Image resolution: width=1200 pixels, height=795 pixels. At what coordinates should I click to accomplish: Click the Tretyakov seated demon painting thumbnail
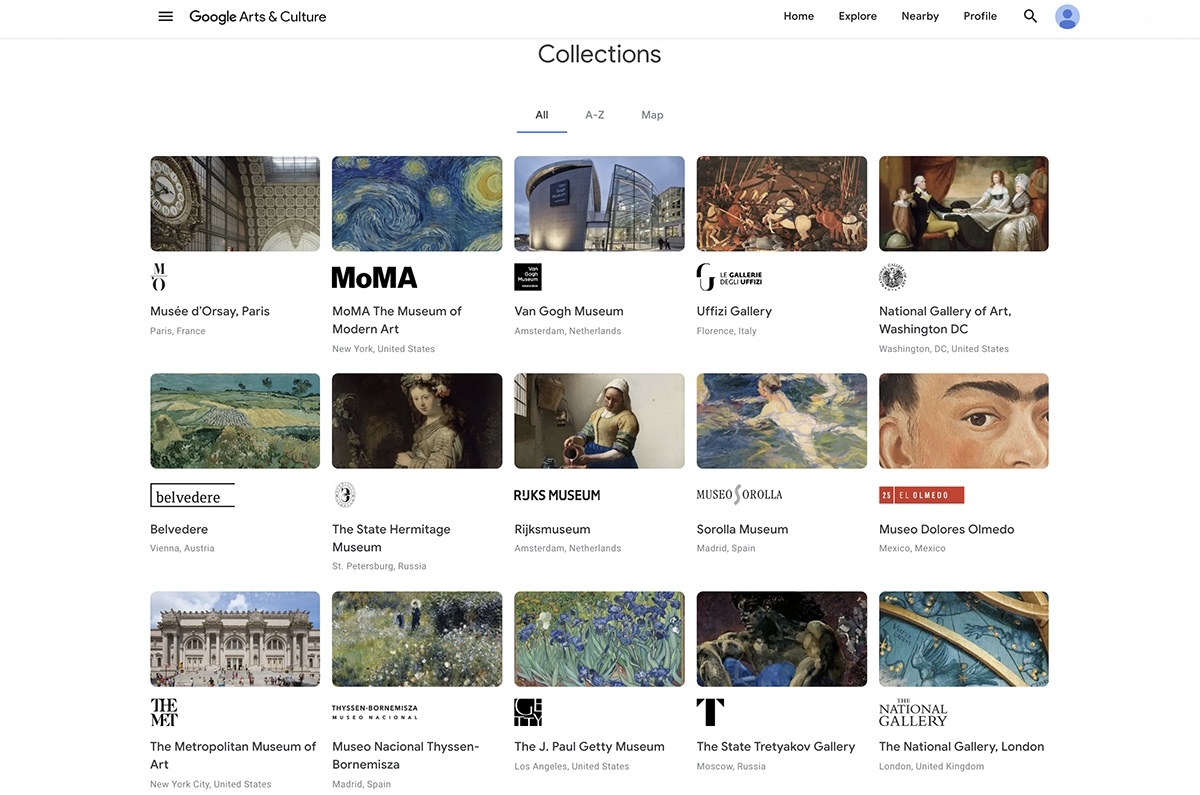click(x=782, y=639)
